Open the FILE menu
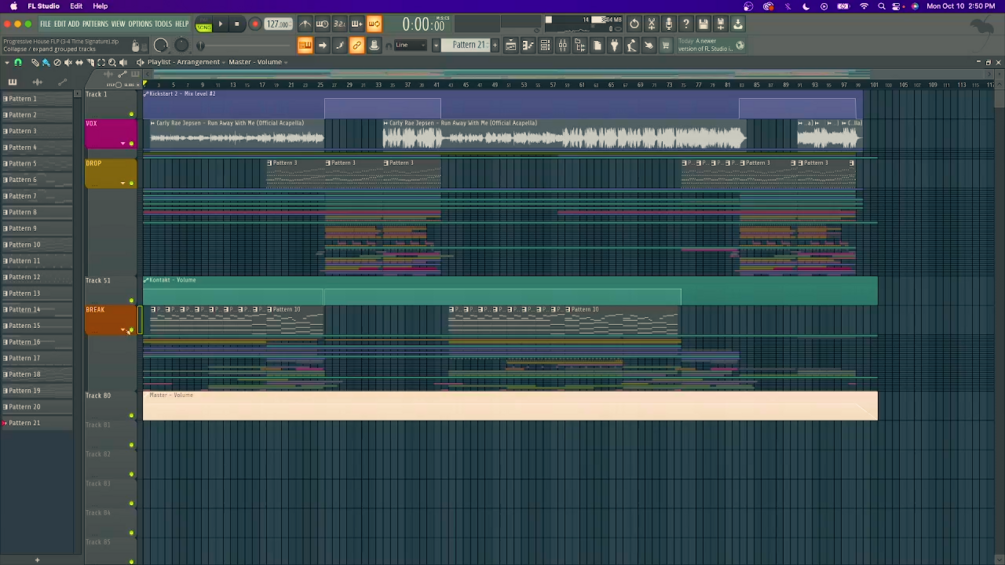The image size is (1005, 565). tap(46, 24)
